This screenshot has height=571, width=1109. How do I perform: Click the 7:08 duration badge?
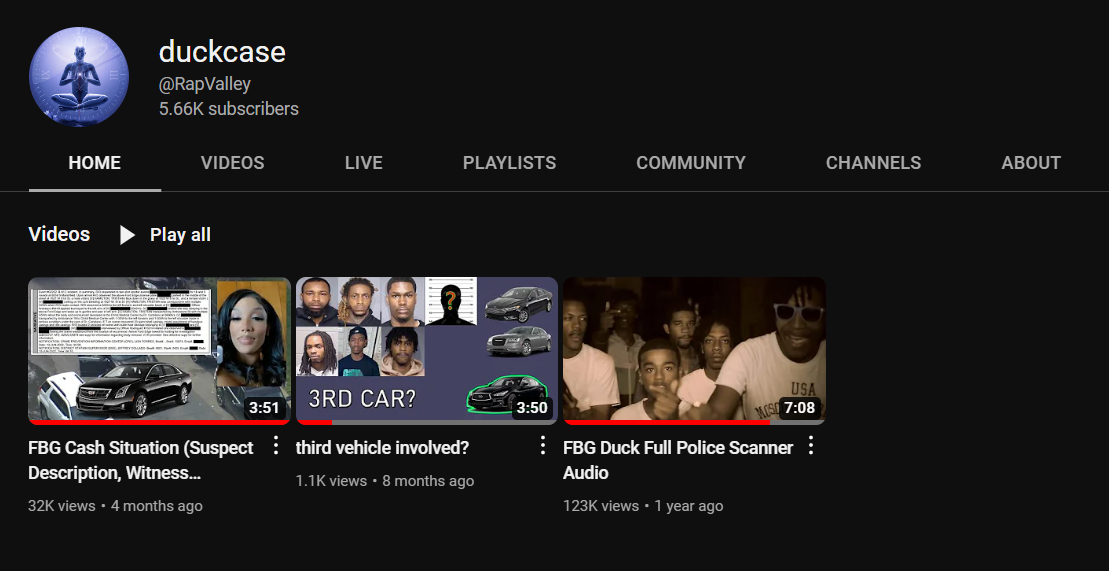point(800,408)
